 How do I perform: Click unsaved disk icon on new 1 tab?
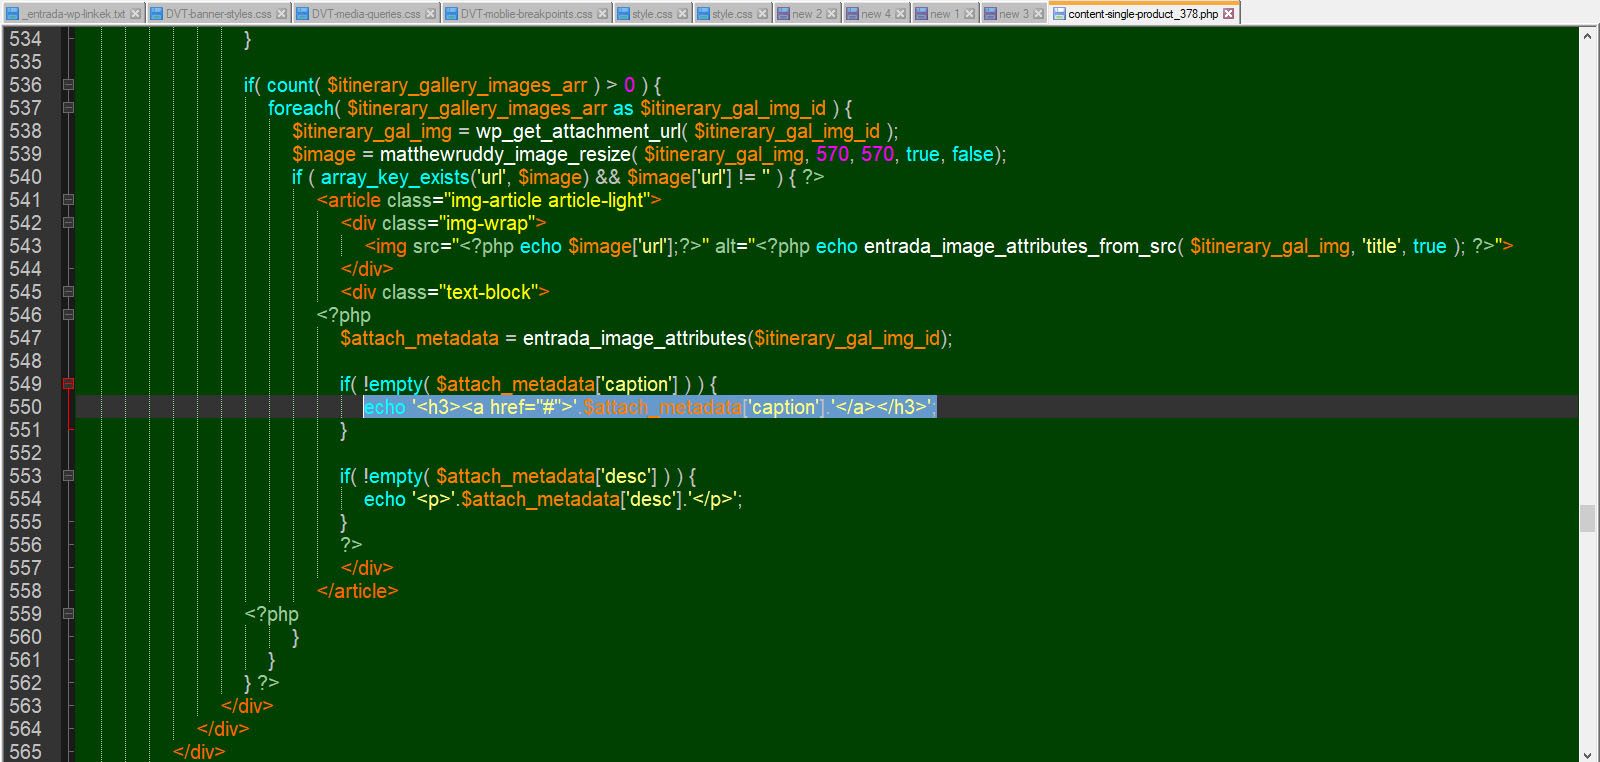(x=921, y=14)
